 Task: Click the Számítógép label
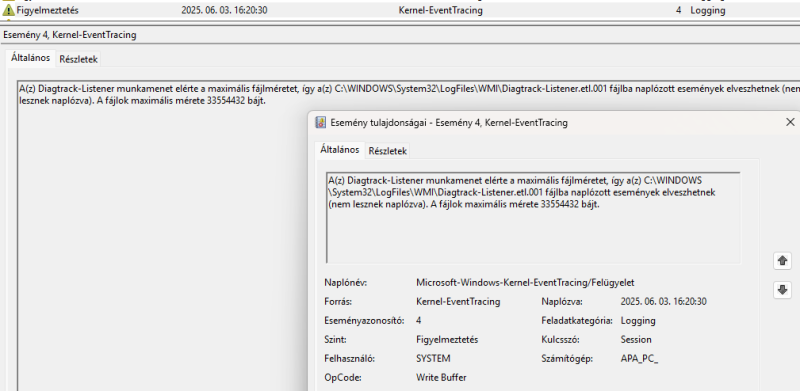coord(567,359)
